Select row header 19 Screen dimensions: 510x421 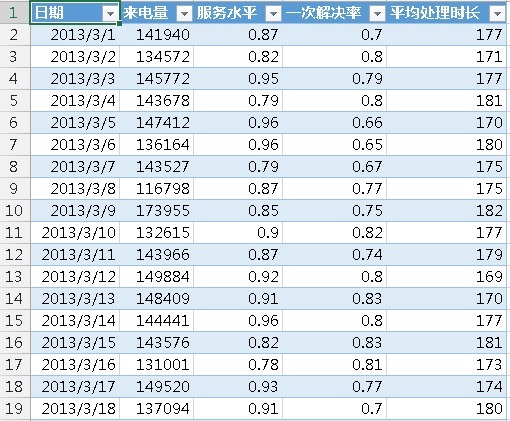(x=15, y=409)
